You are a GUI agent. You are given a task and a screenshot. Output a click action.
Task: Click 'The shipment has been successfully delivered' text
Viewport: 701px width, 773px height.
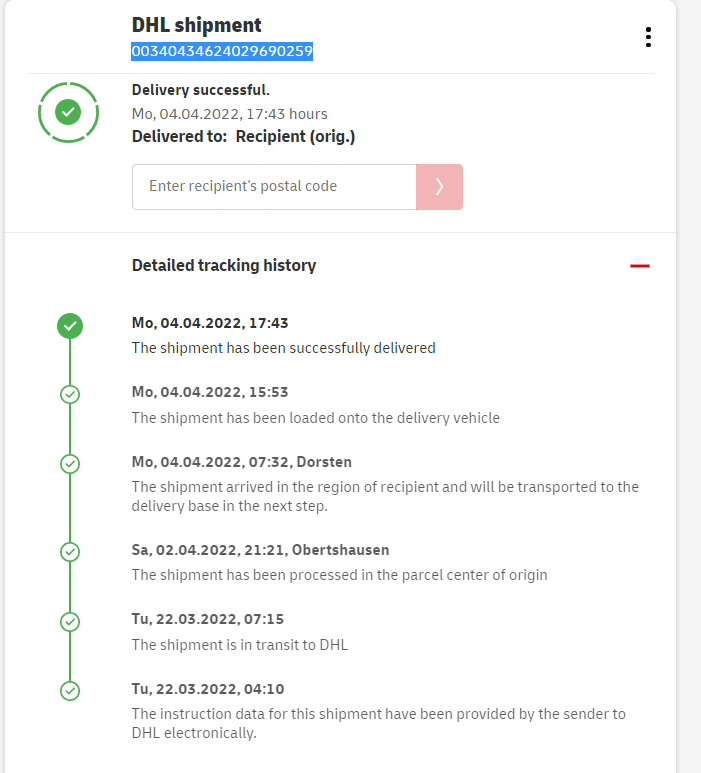[x=283, y=348]
